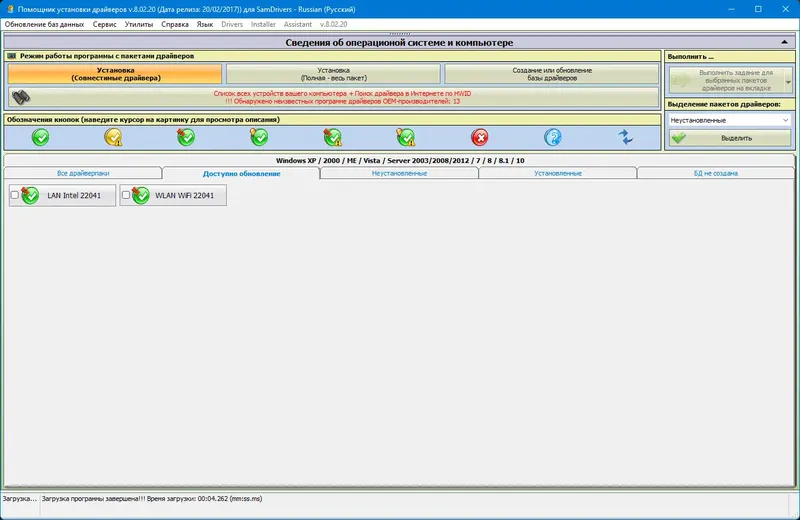Screen dimensions: 800x520
Task: Click the yellow checkmark warning legend icon
Action: [x=113, y=137]
